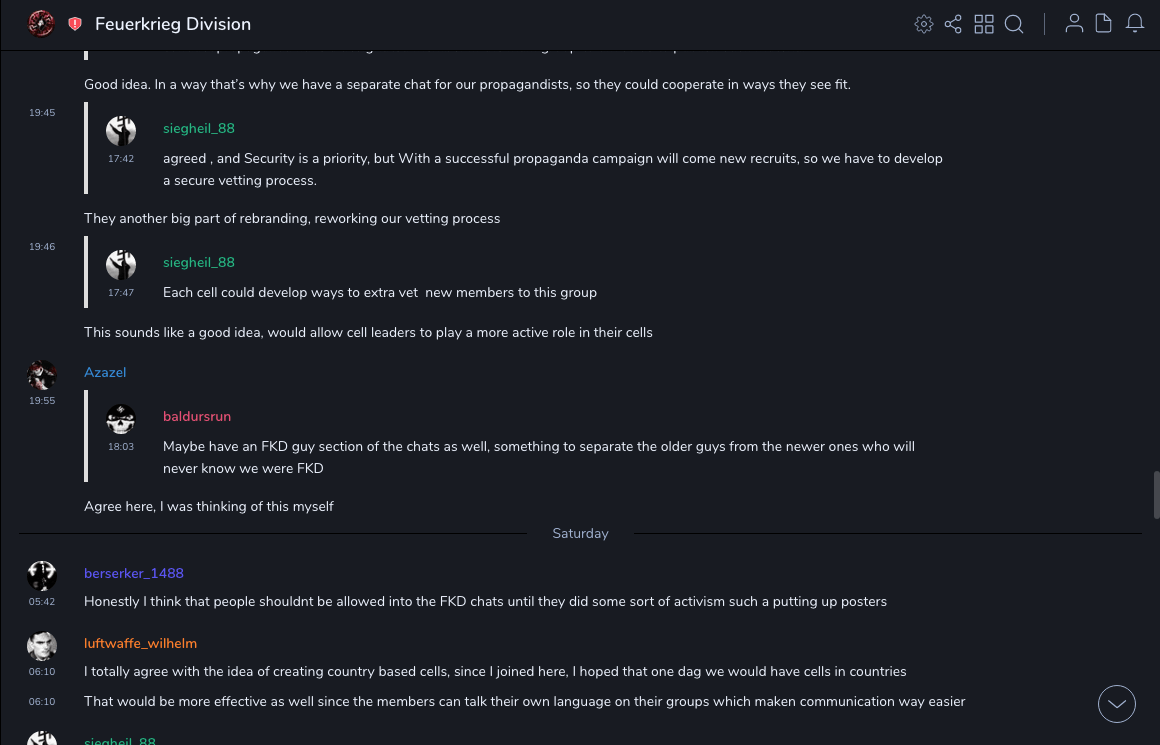The width and height of the screenshot is (1160, 745).
Task: Click the notifications bell icon
Action: [x=1135, y=24]
